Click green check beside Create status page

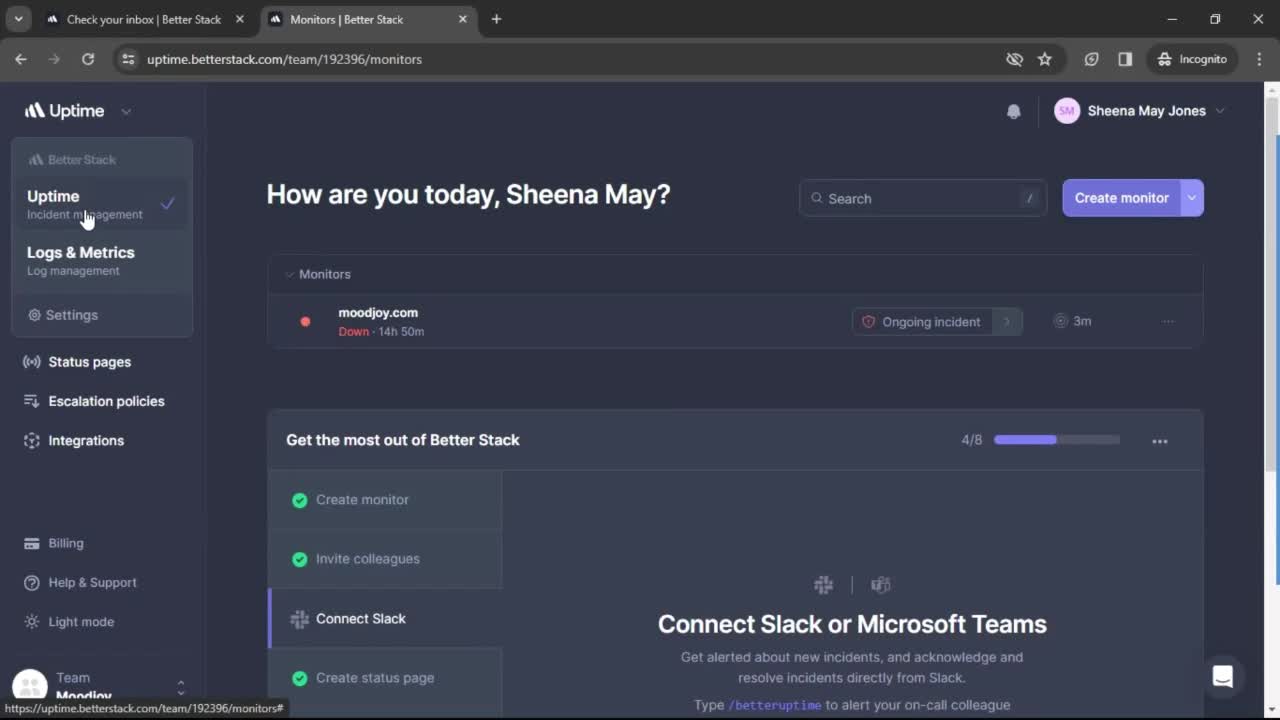299,678
